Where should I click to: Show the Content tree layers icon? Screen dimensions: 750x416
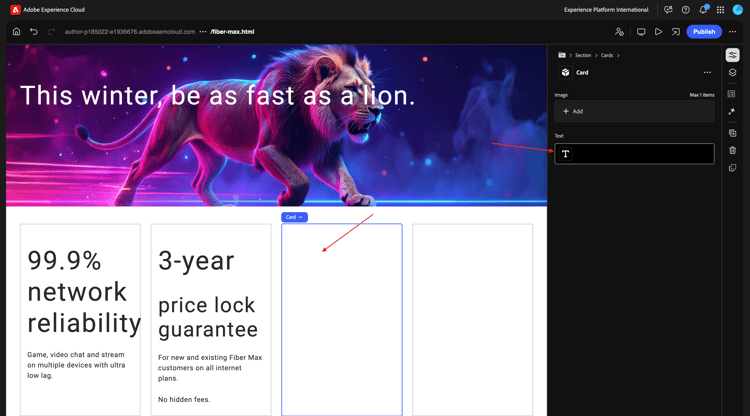(x=732, y=73)
